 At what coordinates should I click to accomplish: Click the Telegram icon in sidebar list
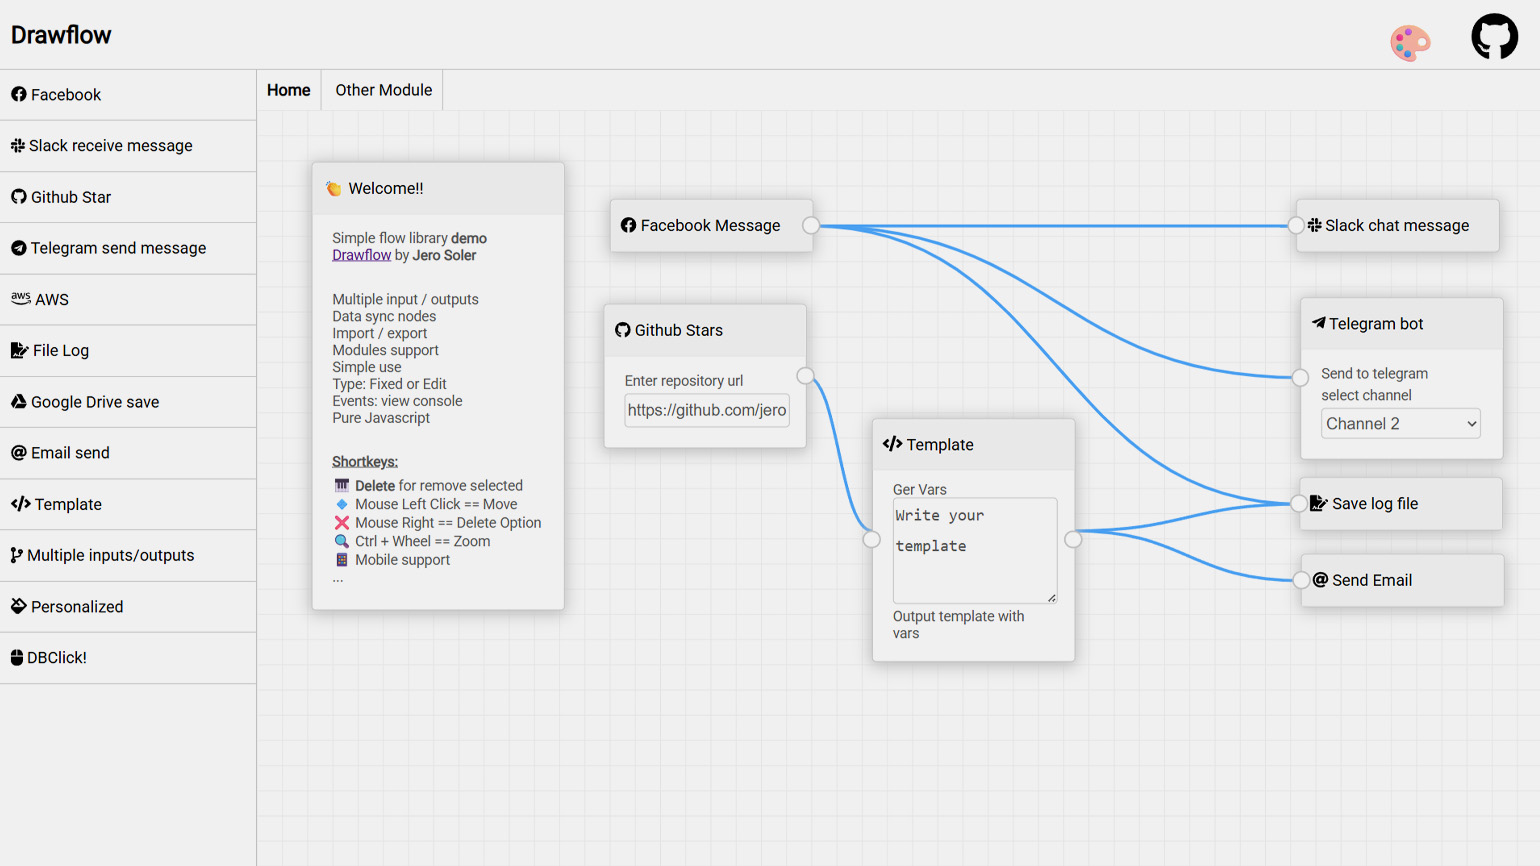point(19,248)
